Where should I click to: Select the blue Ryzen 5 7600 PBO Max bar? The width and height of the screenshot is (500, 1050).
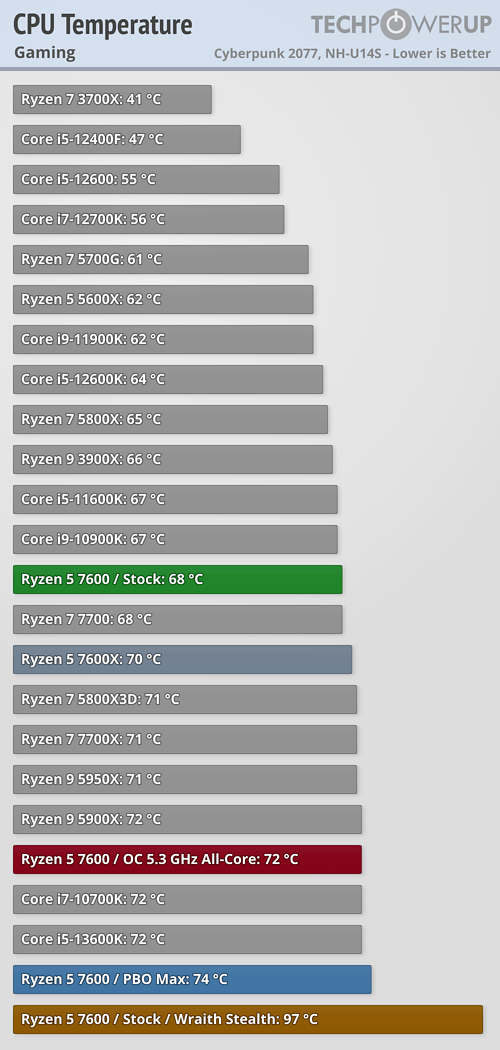coord(192,979)
